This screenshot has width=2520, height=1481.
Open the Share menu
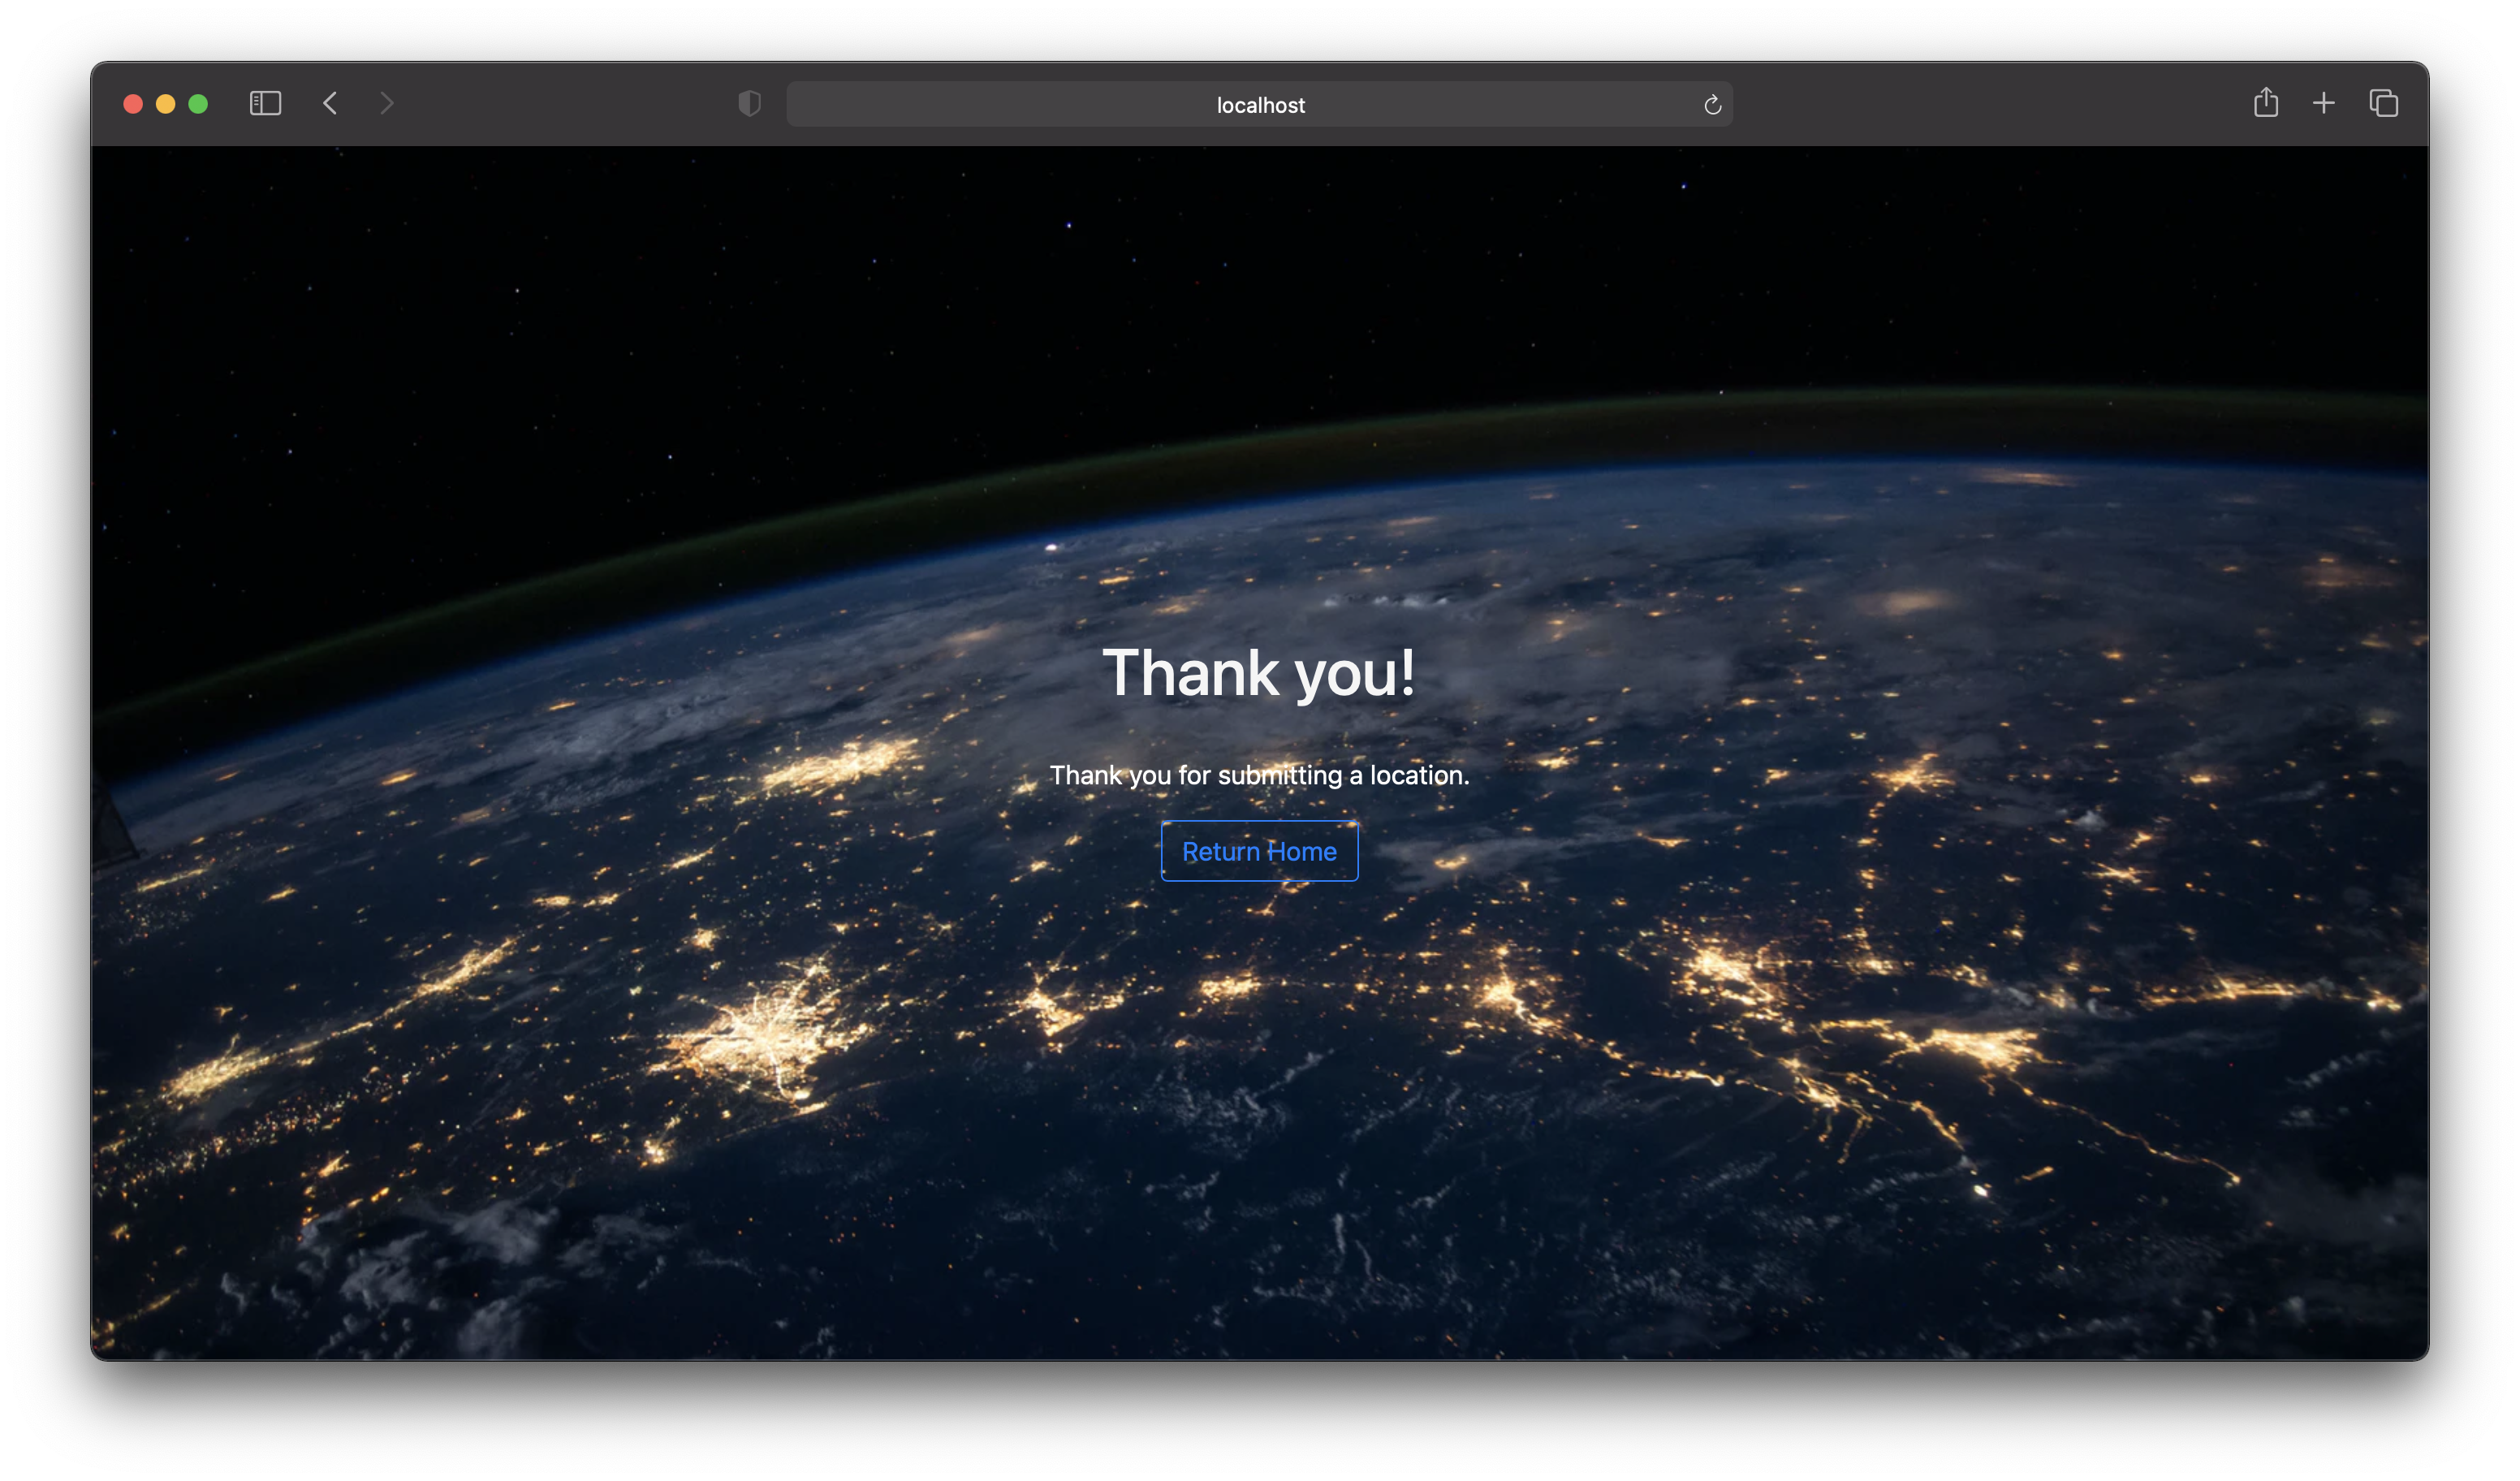point(2266,103)
